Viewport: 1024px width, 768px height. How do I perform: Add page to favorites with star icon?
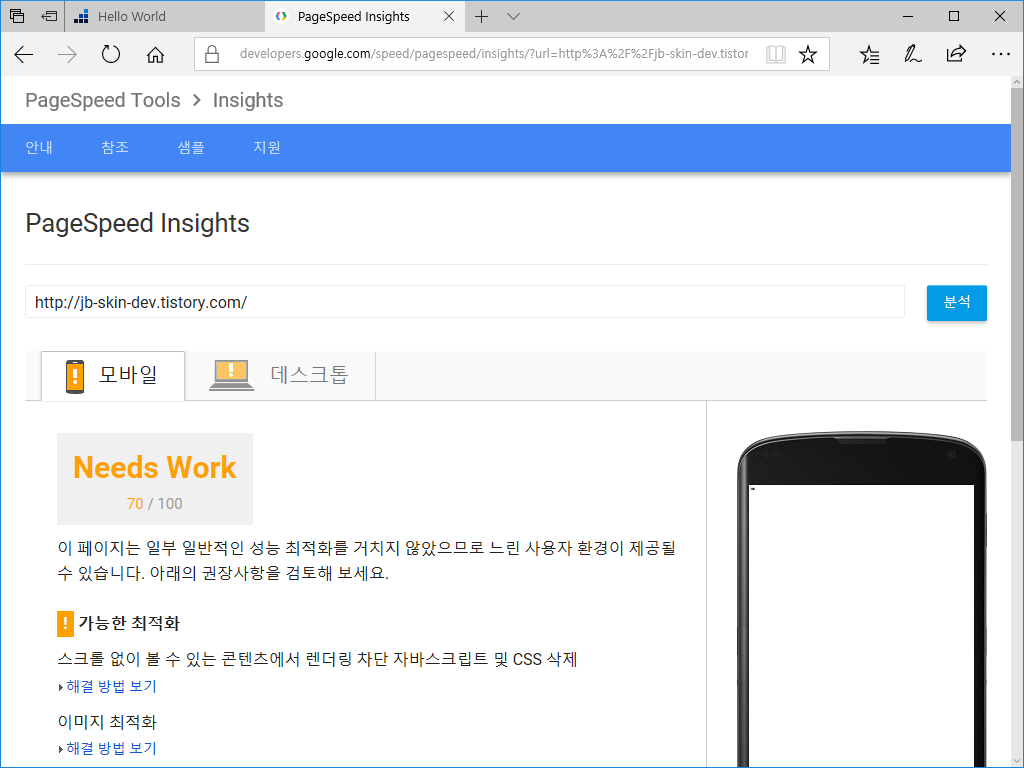[808, 54]
